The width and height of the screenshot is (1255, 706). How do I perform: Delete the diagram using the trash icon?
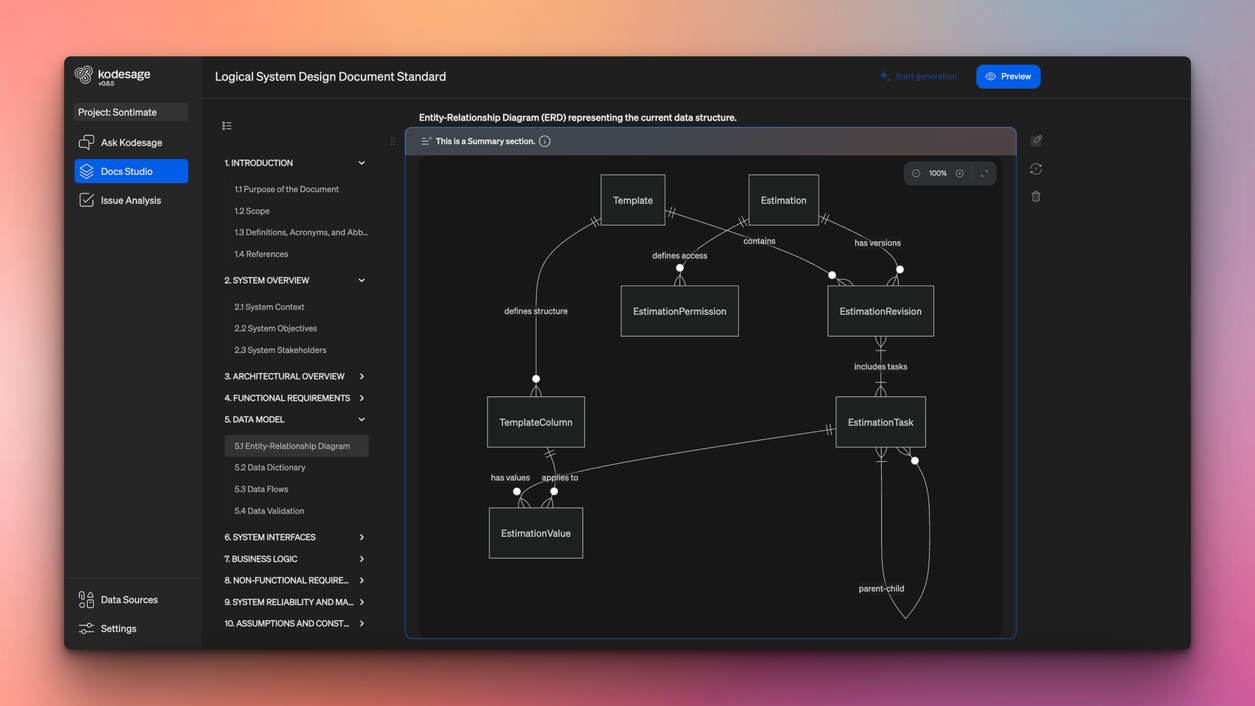tap(1036, 196)
